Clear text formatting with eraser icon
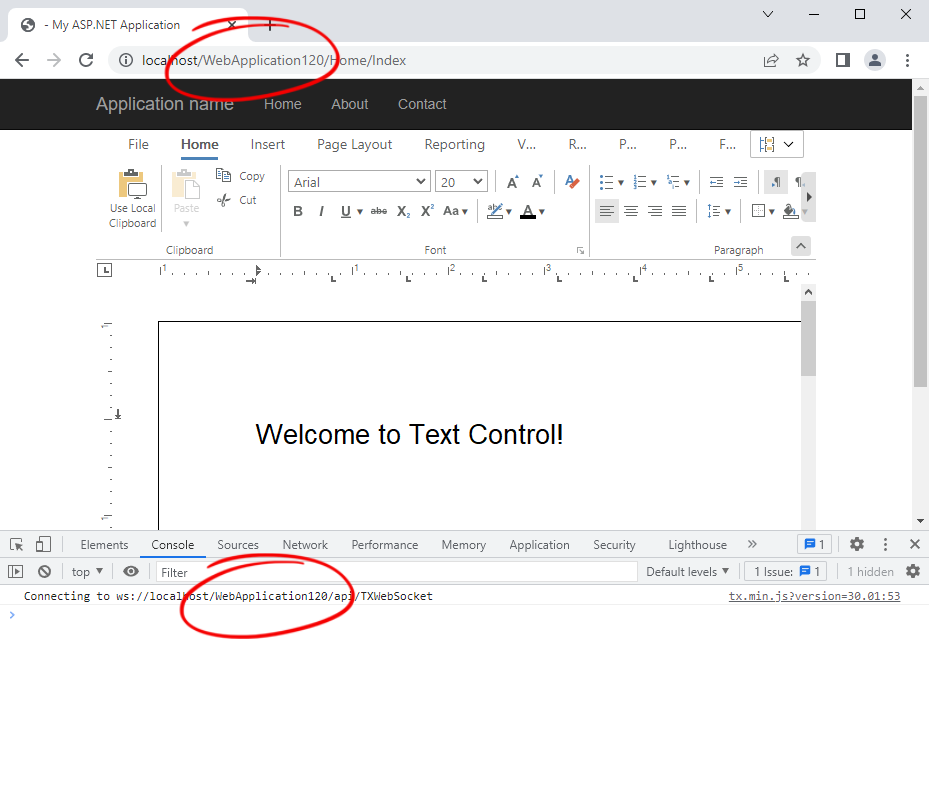This screenshot has height=790, width=929. tap(572, 182)
